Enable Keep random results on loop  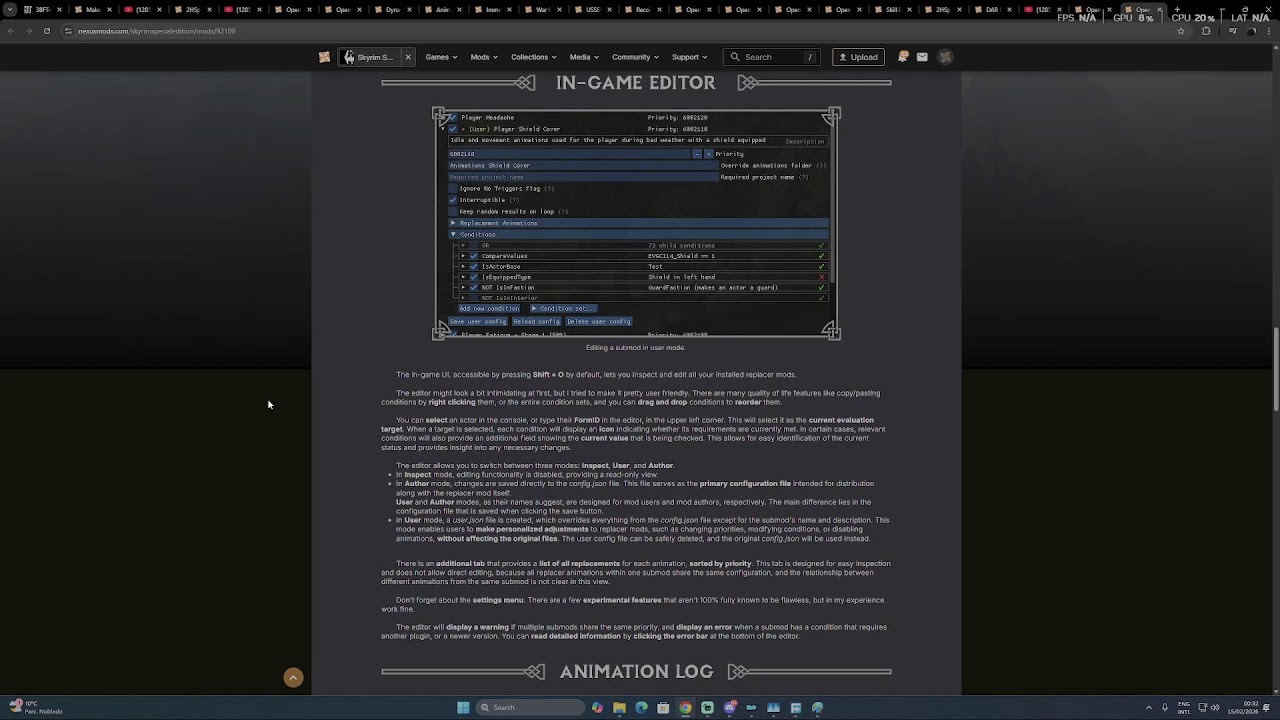click(453, 211)
